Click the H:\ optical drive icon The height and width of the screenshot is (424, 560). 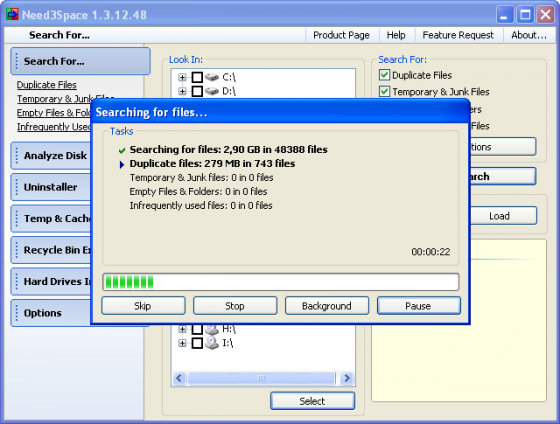tap(212, 329)
